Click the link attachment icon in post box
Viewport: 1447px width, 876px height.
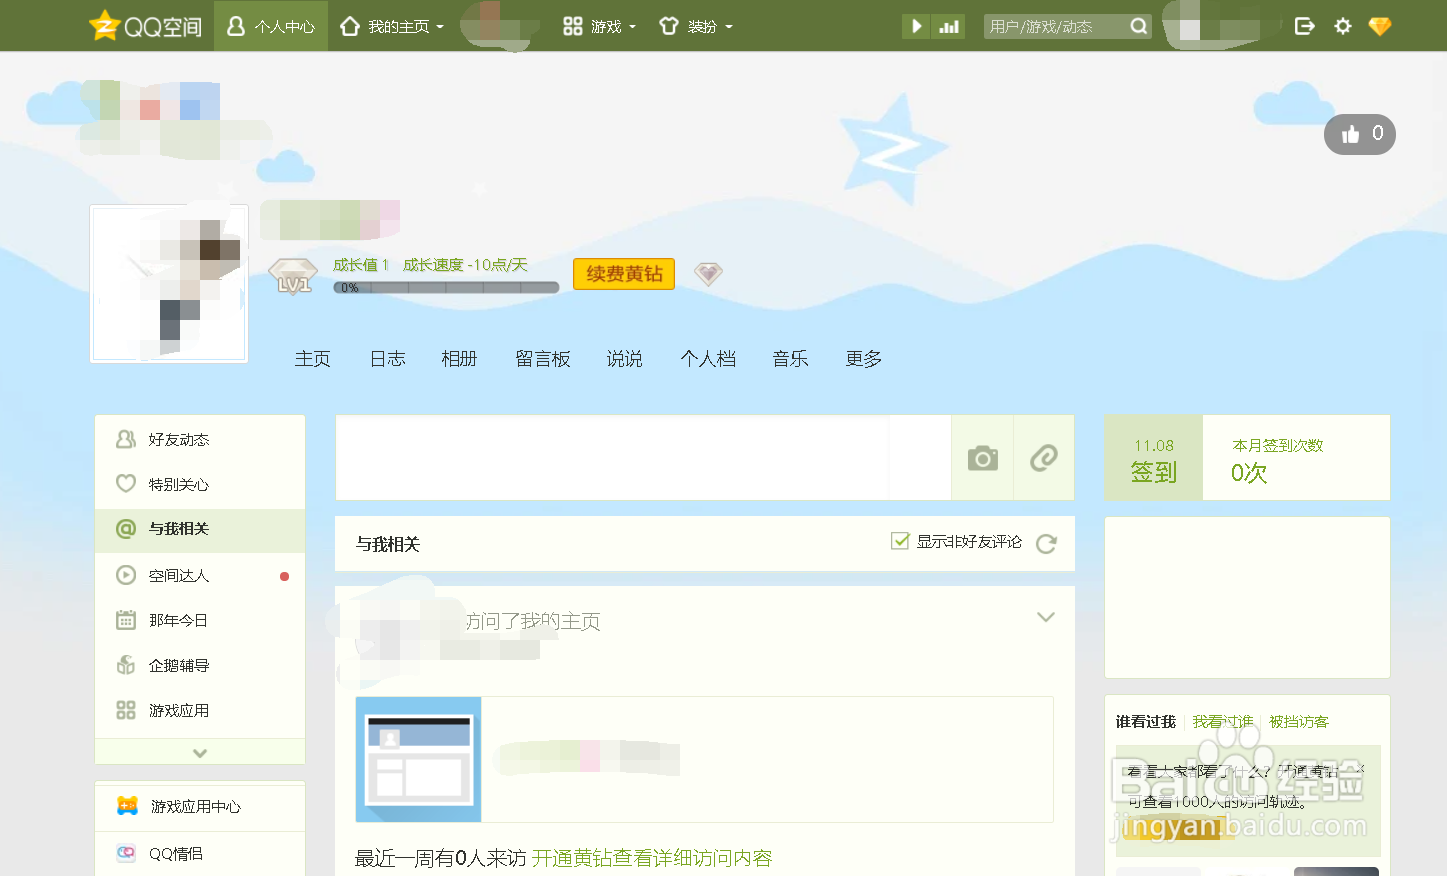click(1044, 457)
